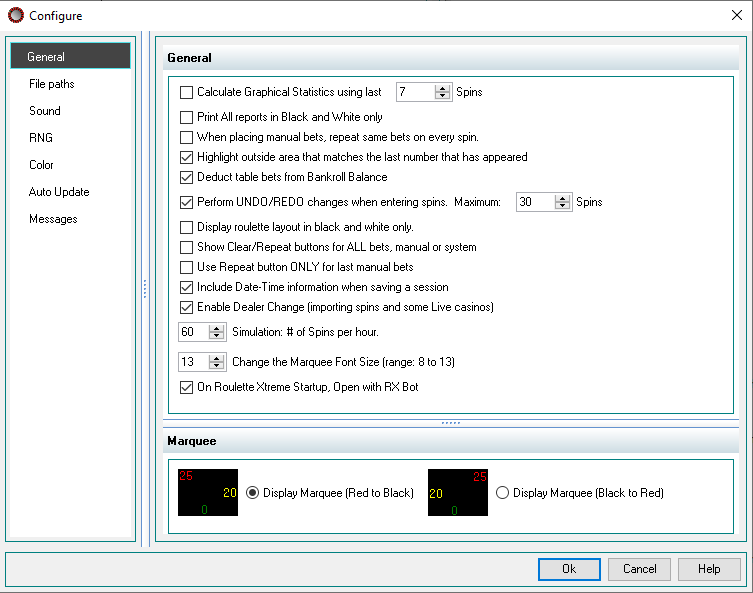This screenshot has width=753, height=593.
Task: Click the Red to Black marquee preview
Action: pos(208,493)
